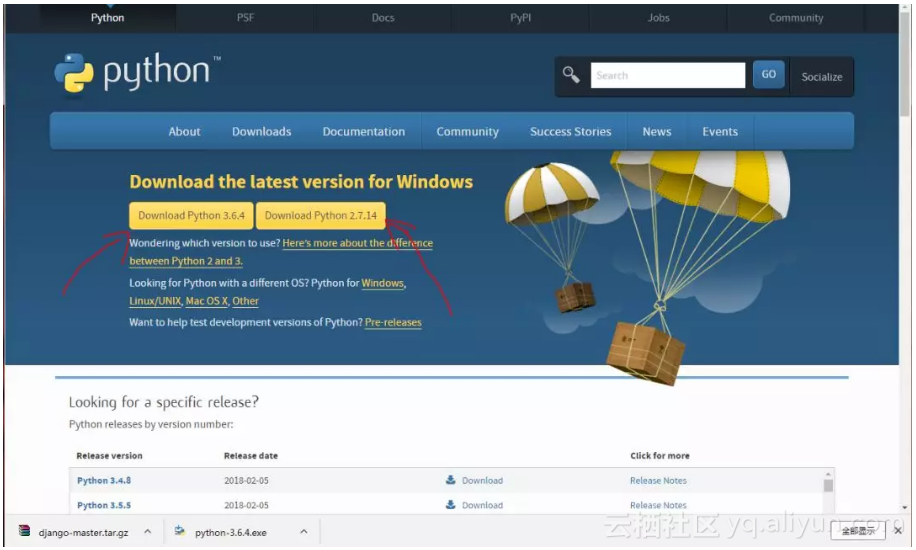Open the Documentation menu
The width and height of the screenshot is (916, 550).
pyautogui.click(x=363, y=132)
